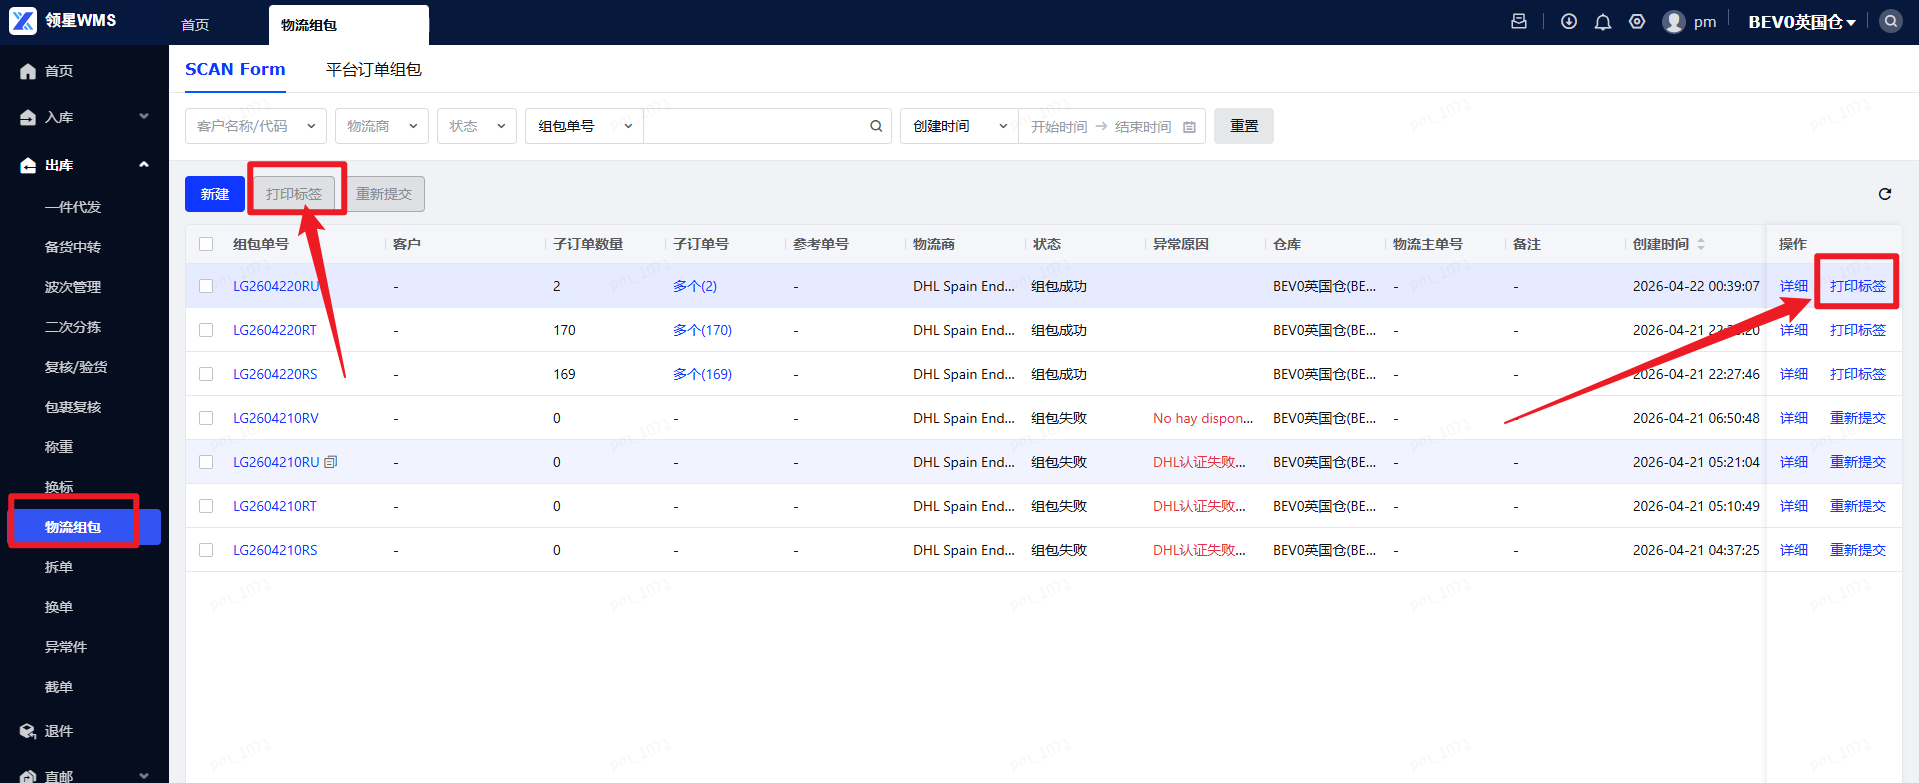Expand the 入库 sidebar menu

(144, 117)
